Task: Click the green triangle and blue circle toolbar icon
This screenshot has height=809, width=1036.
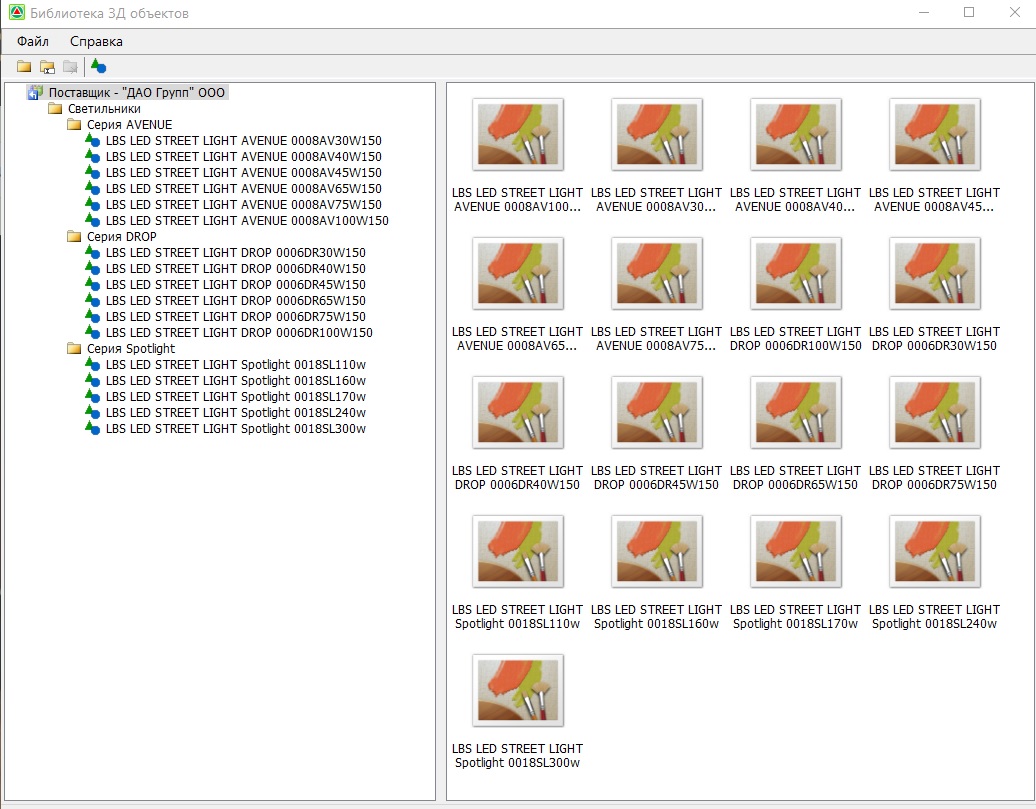Action: pyautogui.click(x=98, y=67)
